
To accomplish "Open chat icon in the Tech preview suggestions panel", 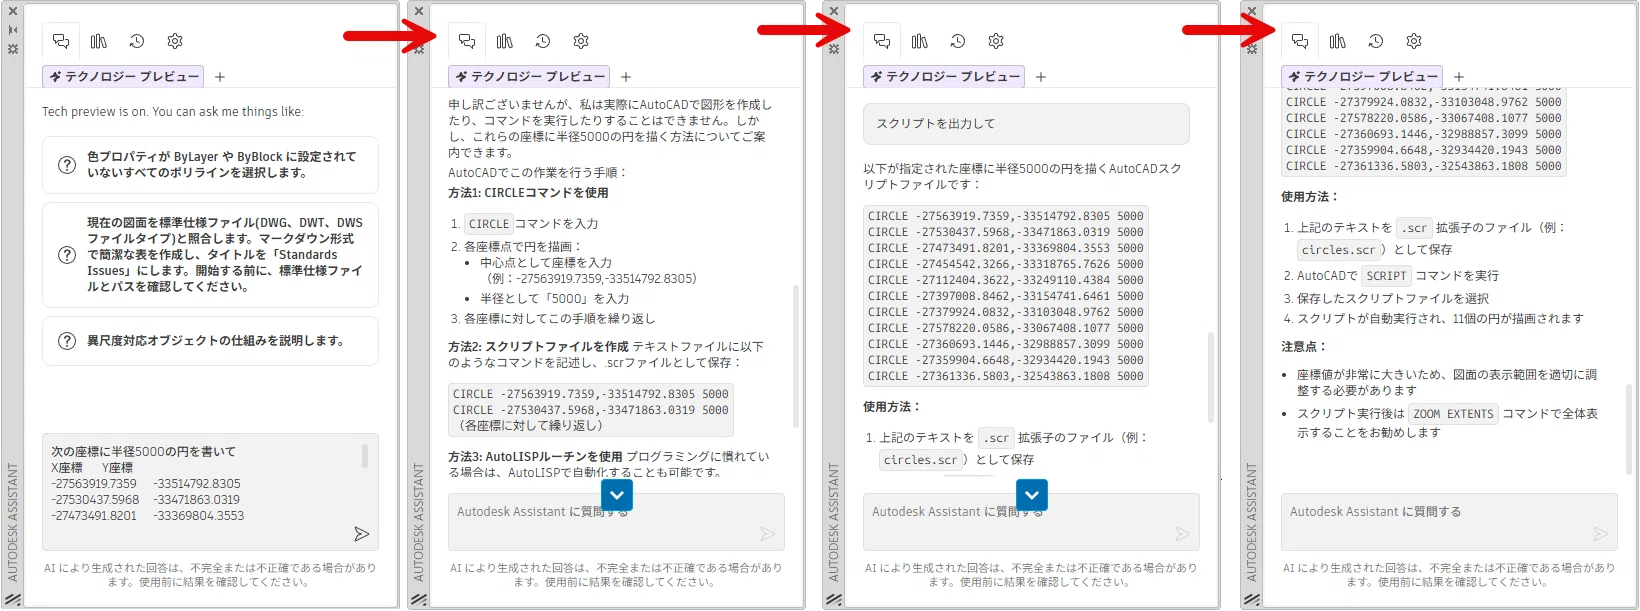I will click(x=61, y=41).
